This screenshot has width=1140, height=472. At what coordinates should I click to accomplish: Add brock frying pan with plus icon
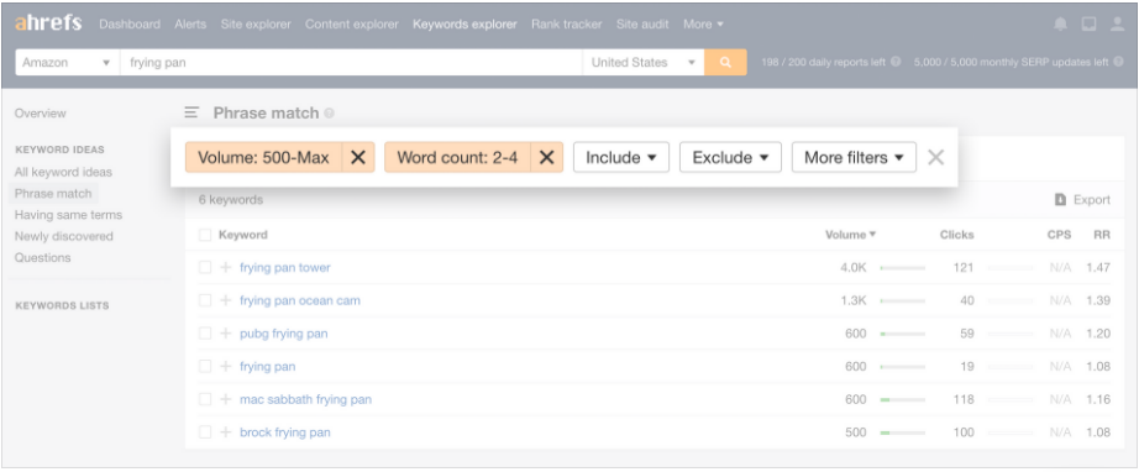click(225, 432)
